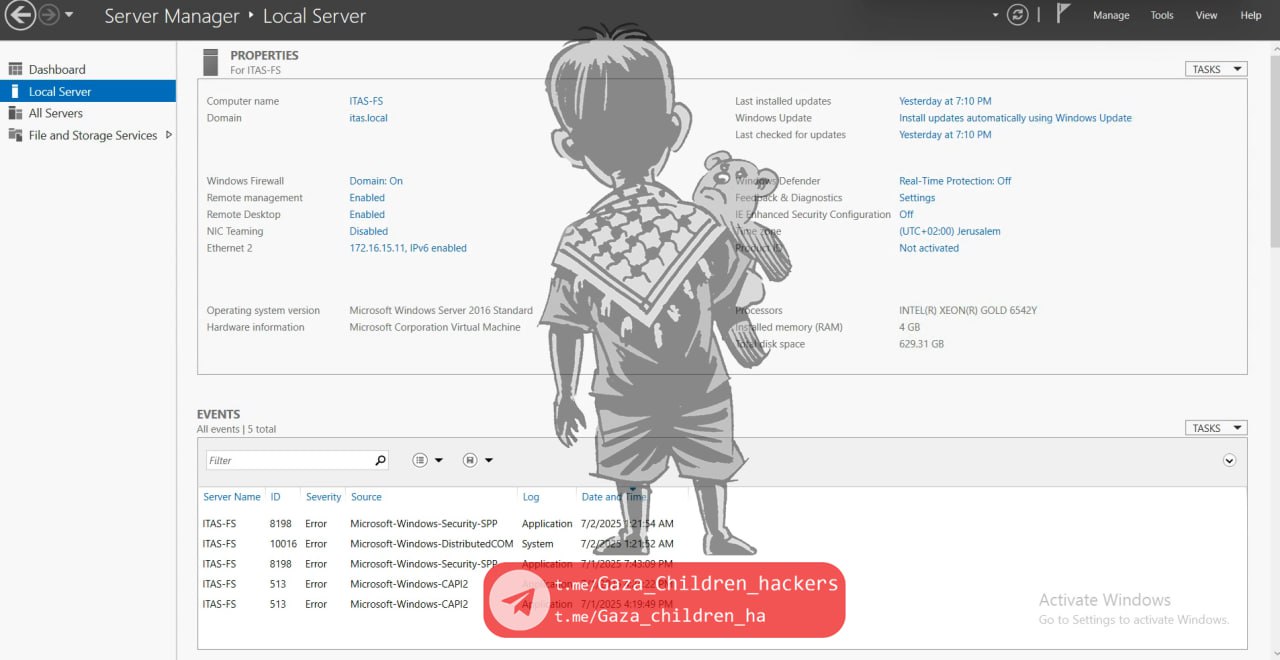Screen dimensions: 1280x660
Task: Expand the Properties TASKS dropdown
Action: tap(1216, 69)
